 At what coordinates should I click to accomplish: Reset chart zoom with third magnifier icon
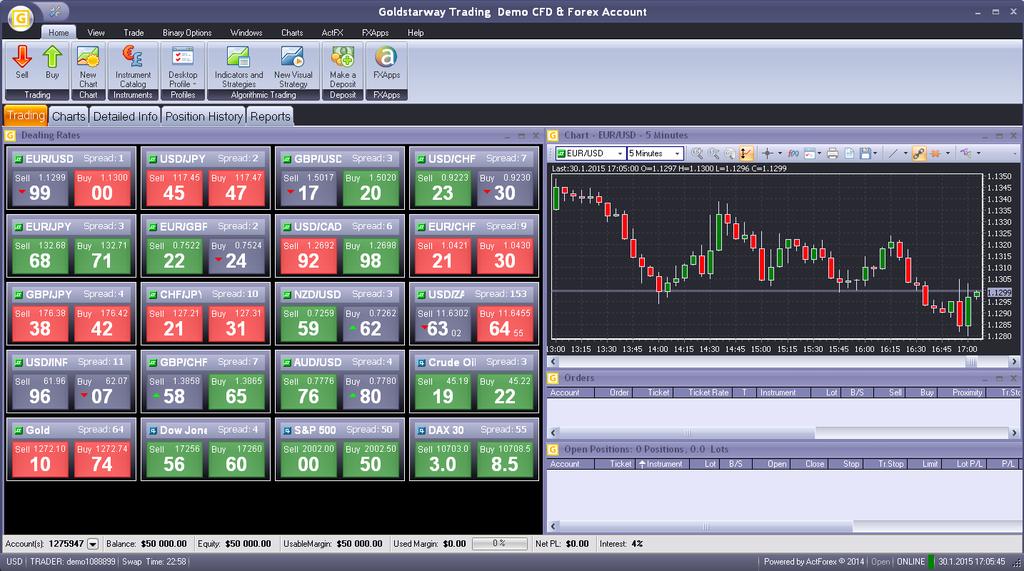click(729, 154)
